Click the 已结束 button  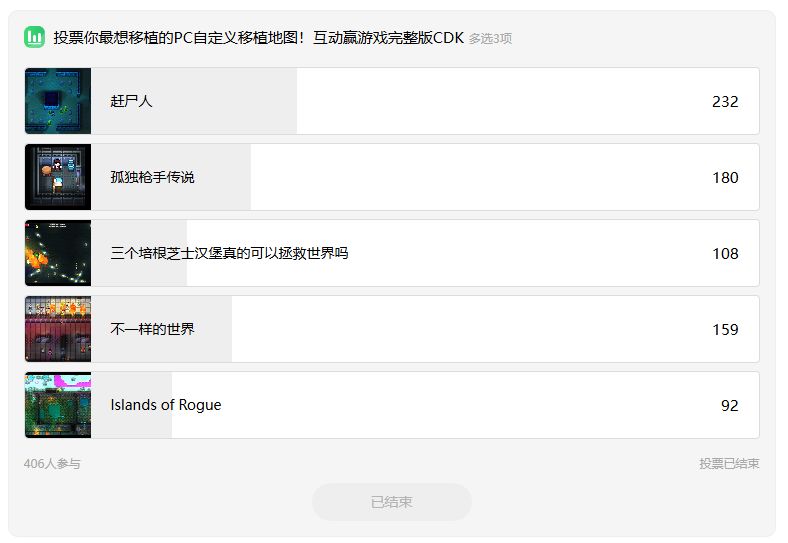pyautogui.click(x=392, y=502)
